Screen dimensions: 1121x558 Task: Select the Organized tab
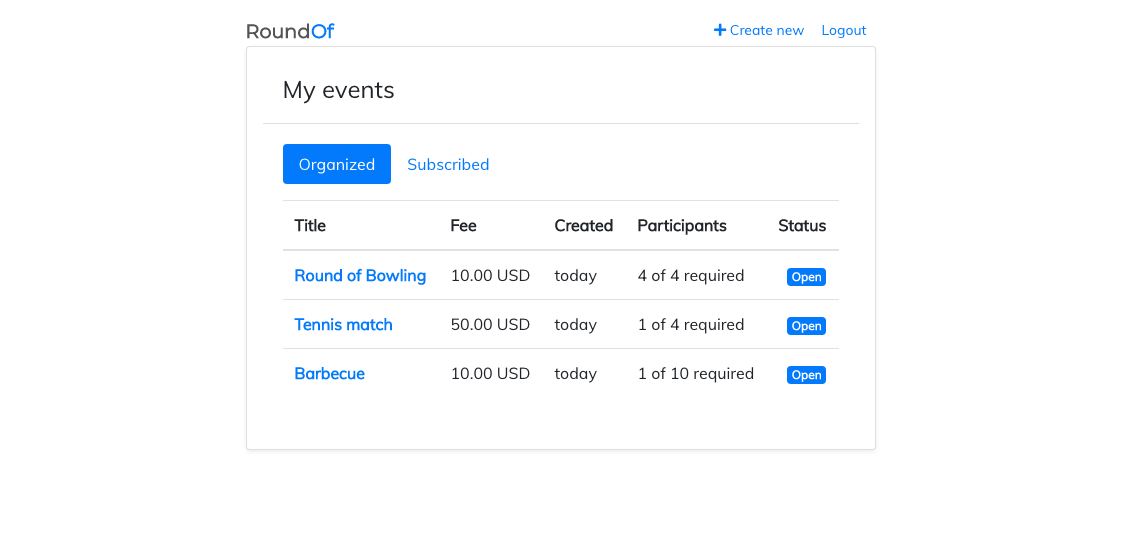pos(337,164)
